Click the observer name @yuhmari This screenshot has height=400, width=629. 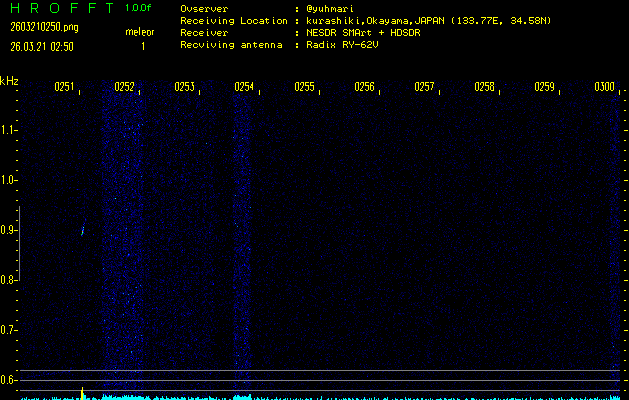pyautogui.click(x=330, y=9)
